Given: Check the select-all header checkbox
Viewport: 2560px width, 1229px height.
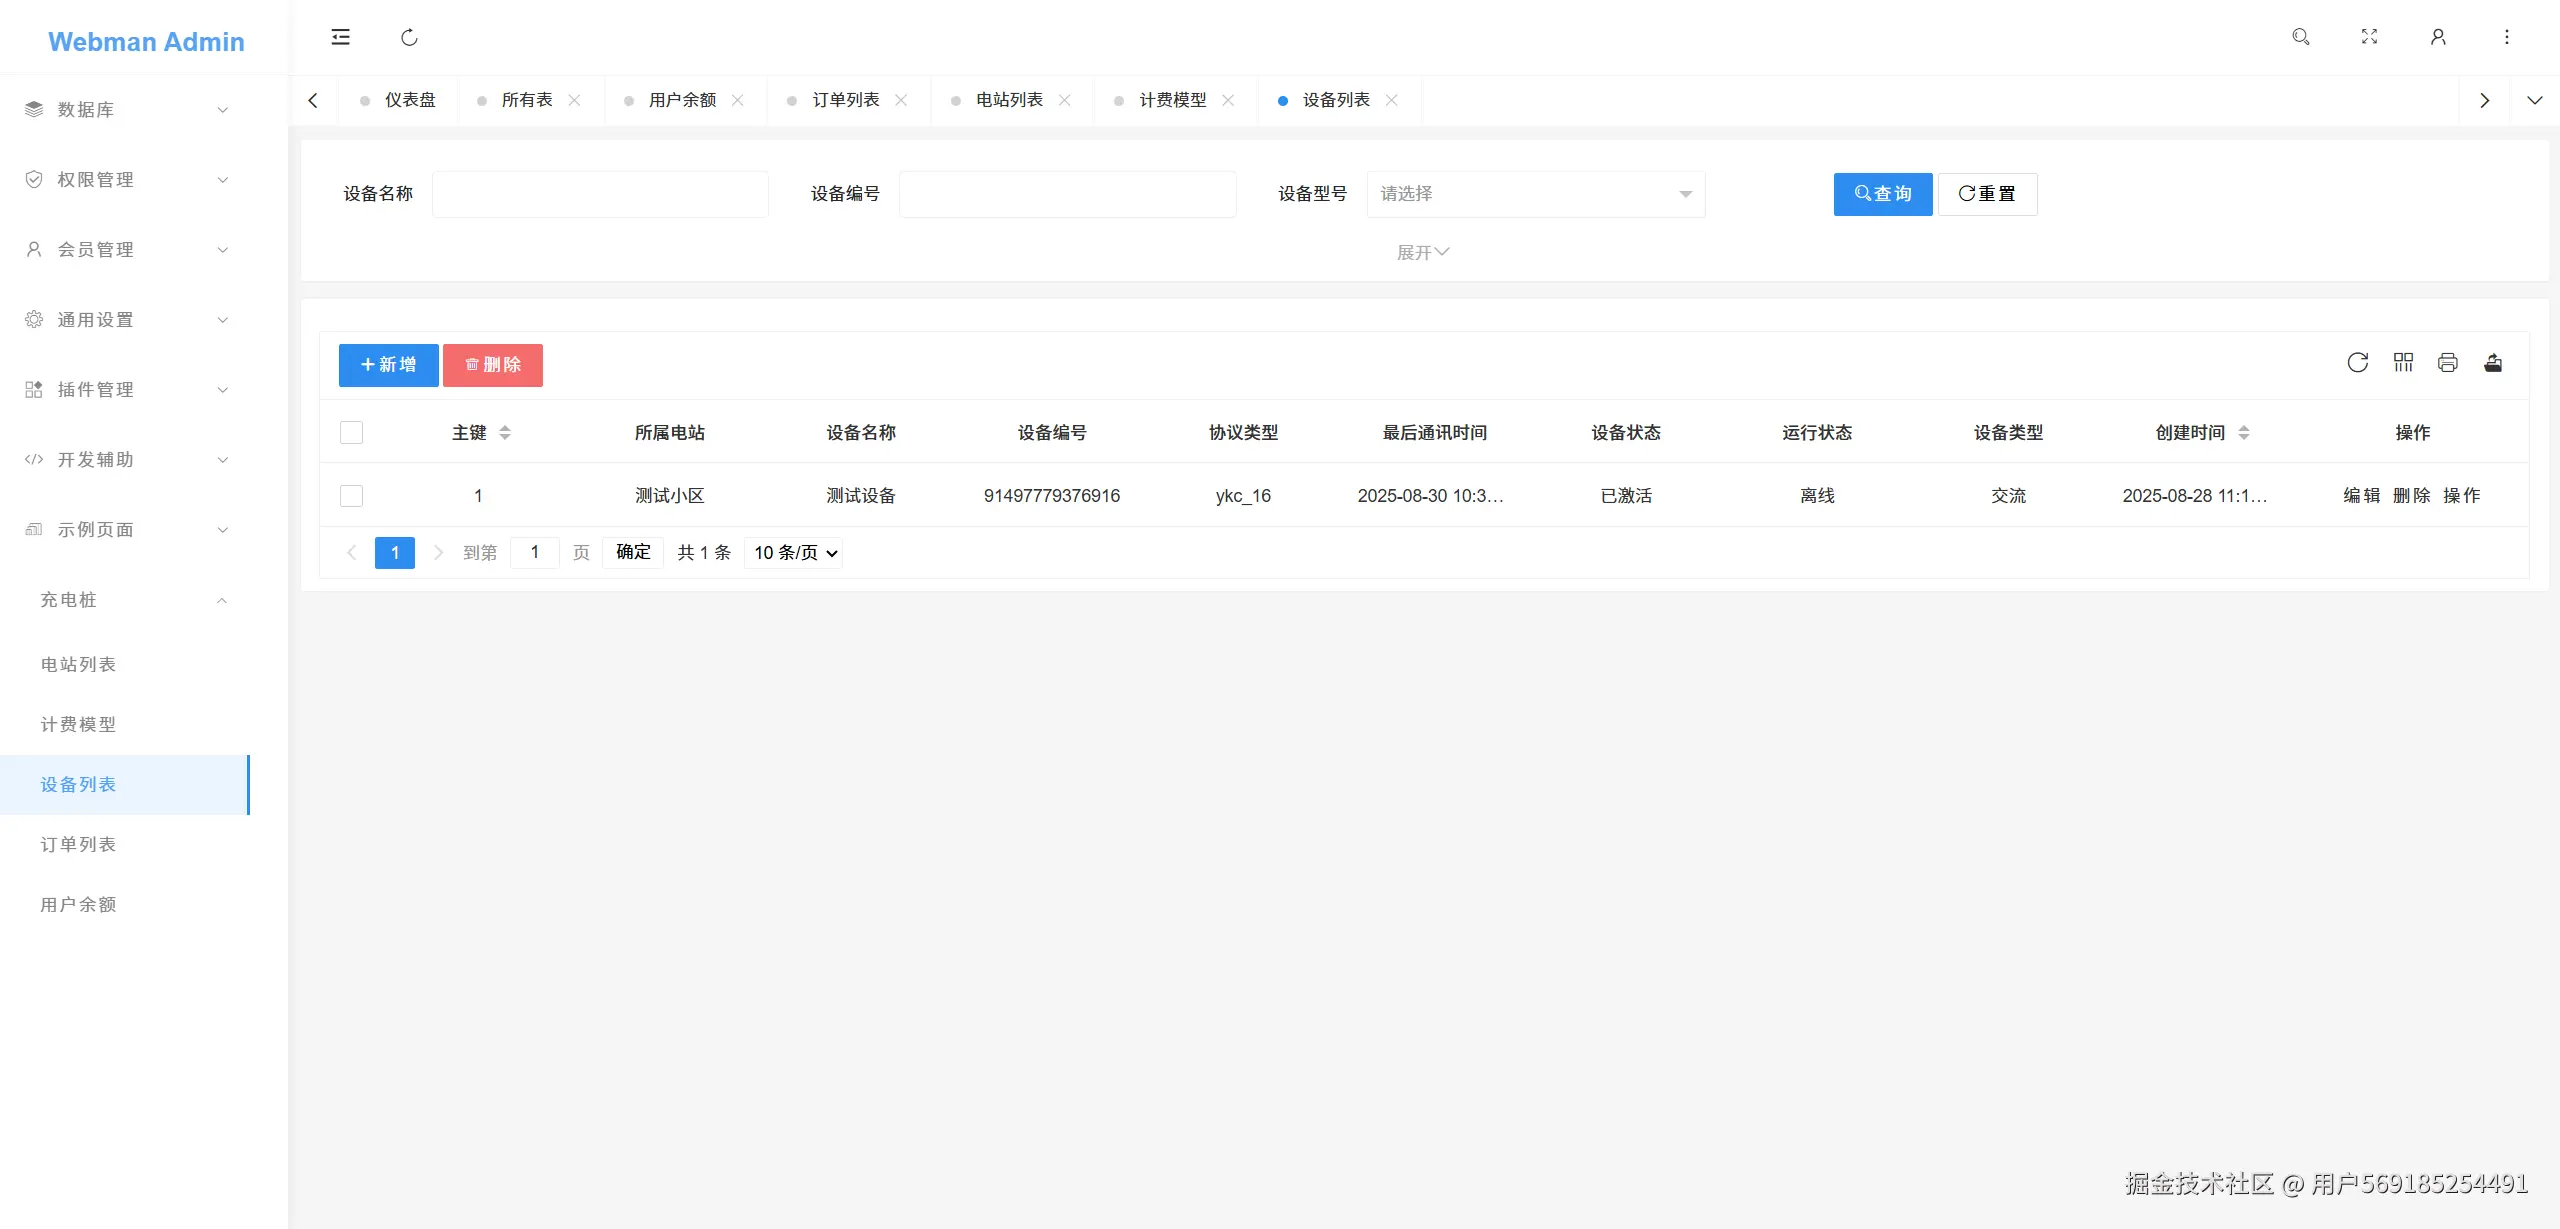Looking at the screenshot, I should (x=351, y=433).
